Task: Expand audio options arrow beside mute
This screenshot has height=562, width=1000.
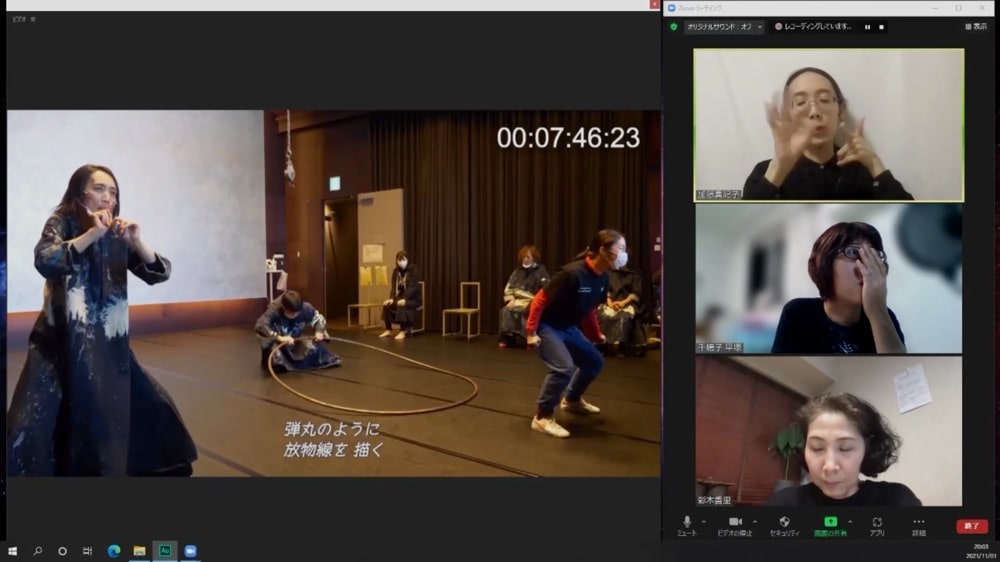Action: coord(704,521)
